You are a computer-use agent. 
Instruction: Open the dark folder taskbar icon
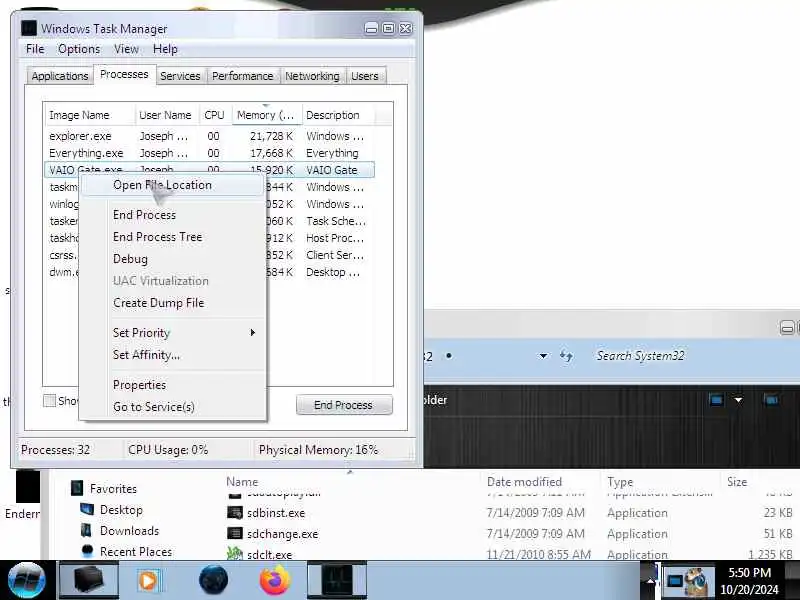click(x=88, y=580)
